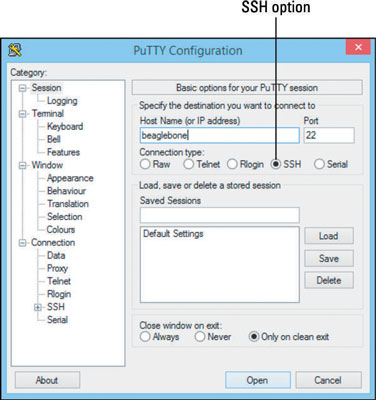376x400 pixels.
Task: Click the PuTTY icon in the title bar
Action: [x=15, y=50]
